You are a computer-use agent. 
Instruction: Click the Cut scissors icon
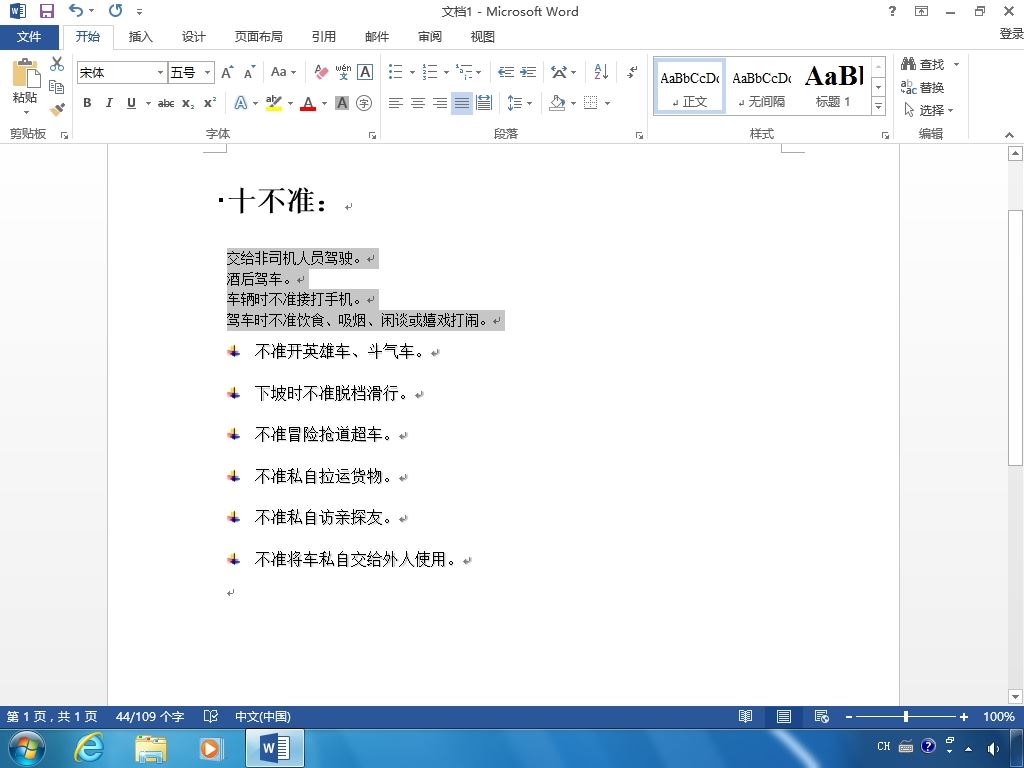57,64
